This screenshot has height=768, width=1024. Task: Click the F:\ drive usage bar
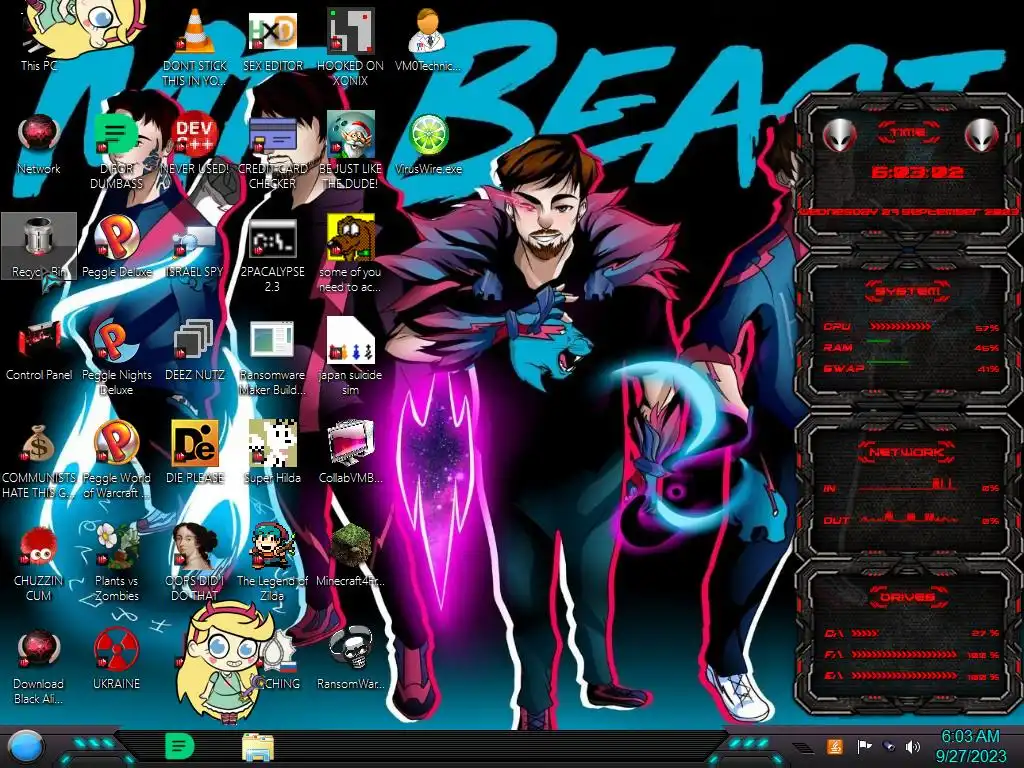905,654
